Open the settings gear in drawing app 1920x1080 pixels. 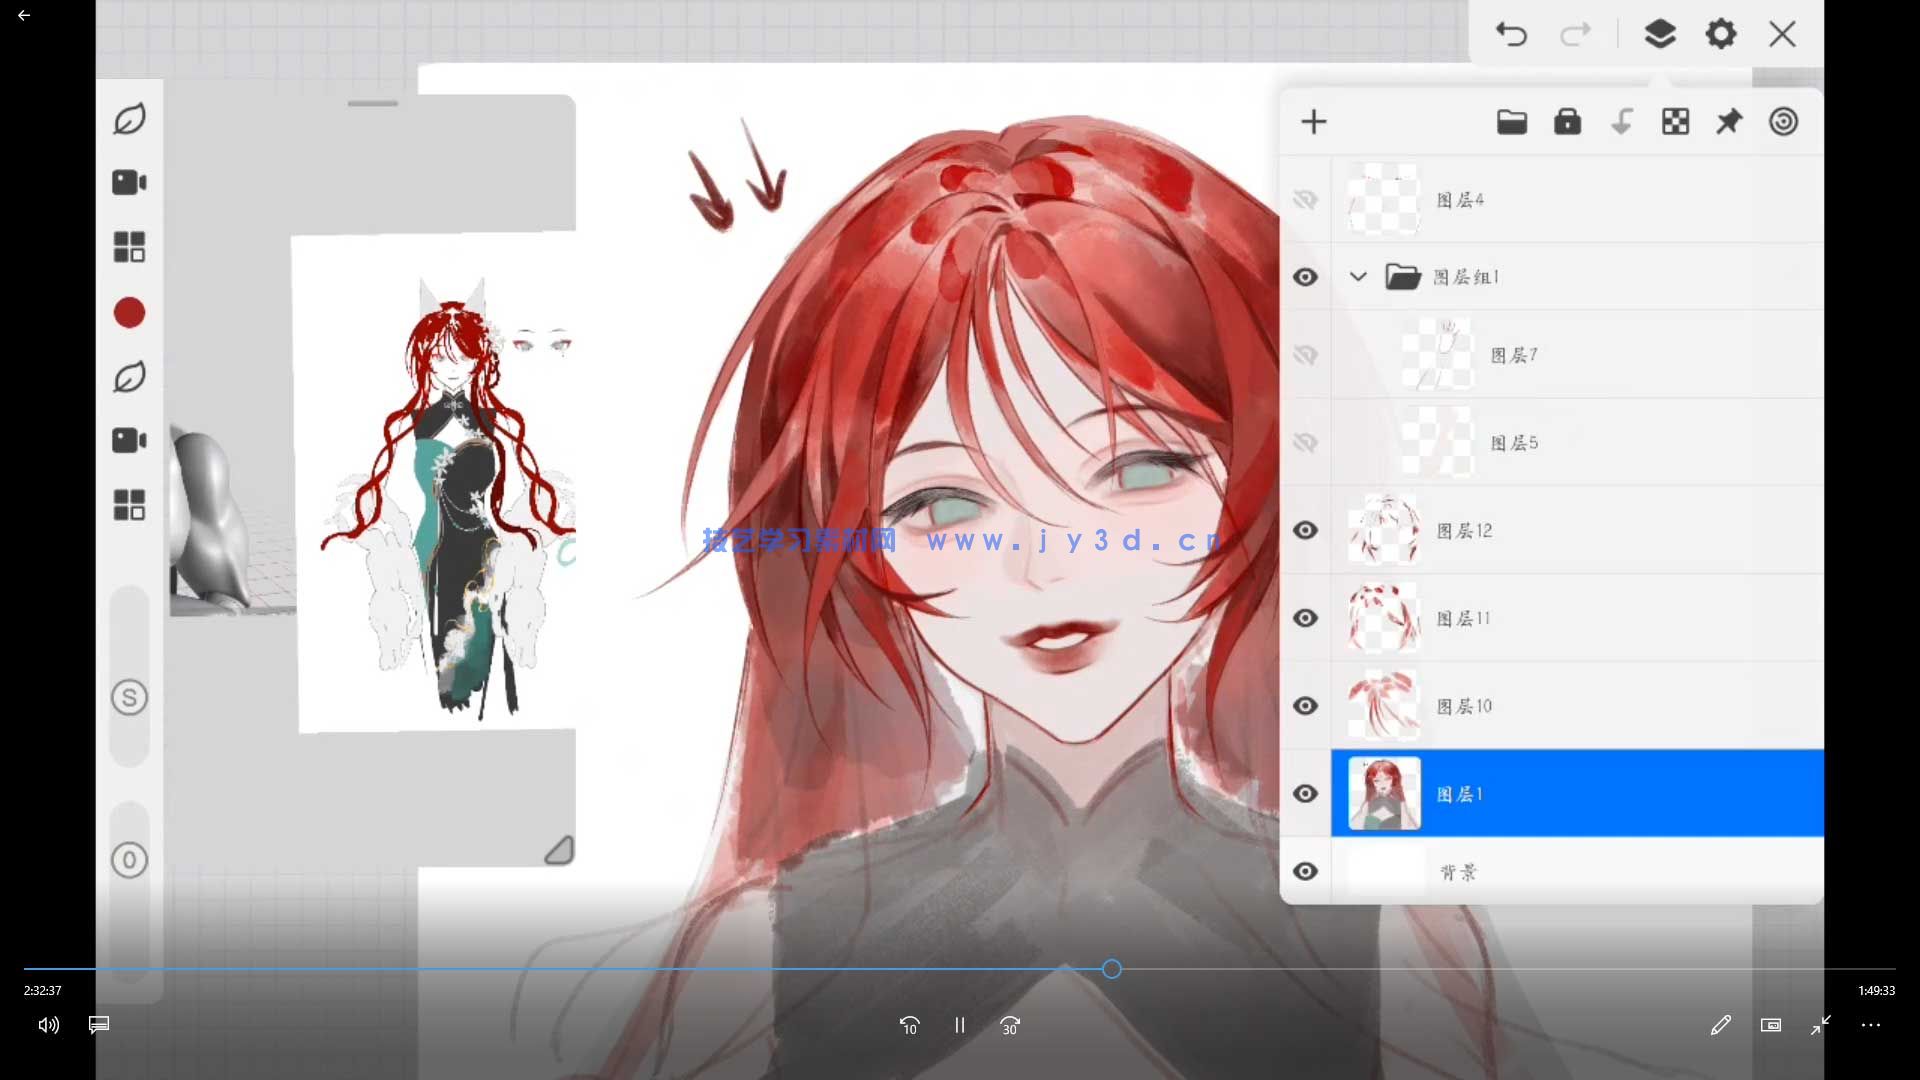pos(1721,35)
